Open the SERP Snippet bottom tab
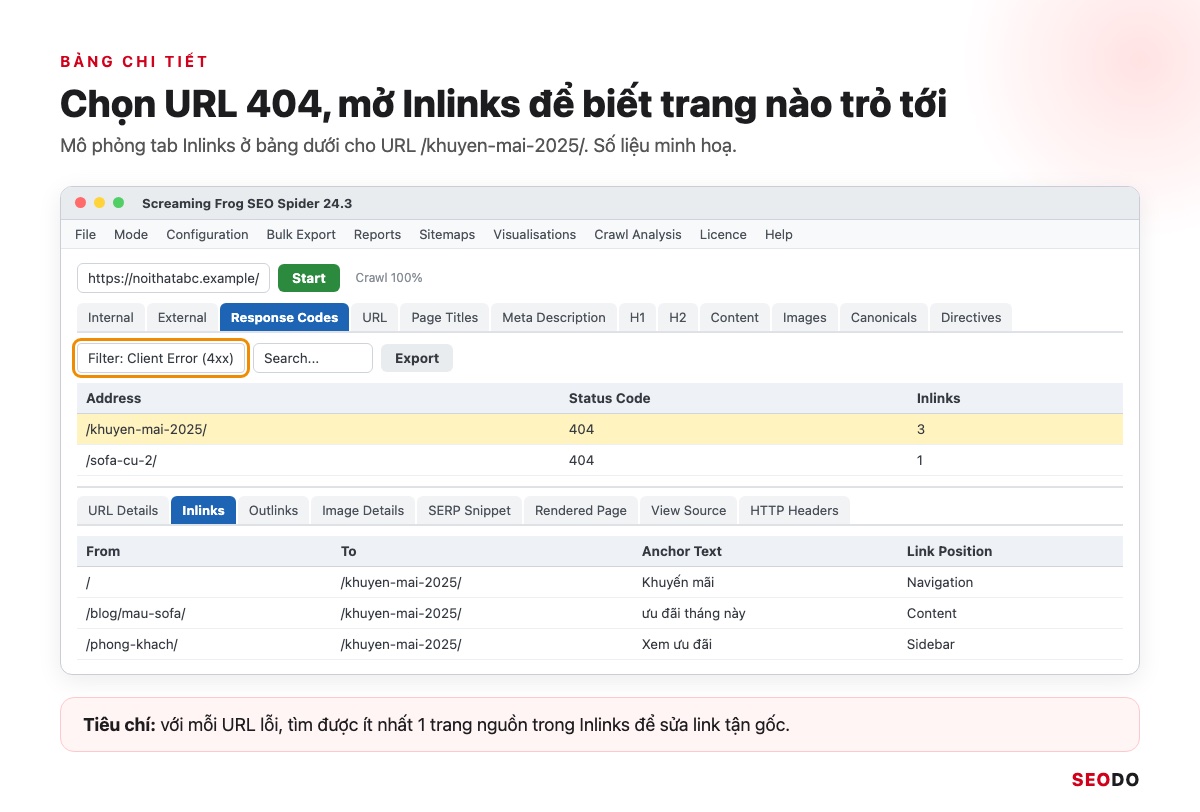 469,510
